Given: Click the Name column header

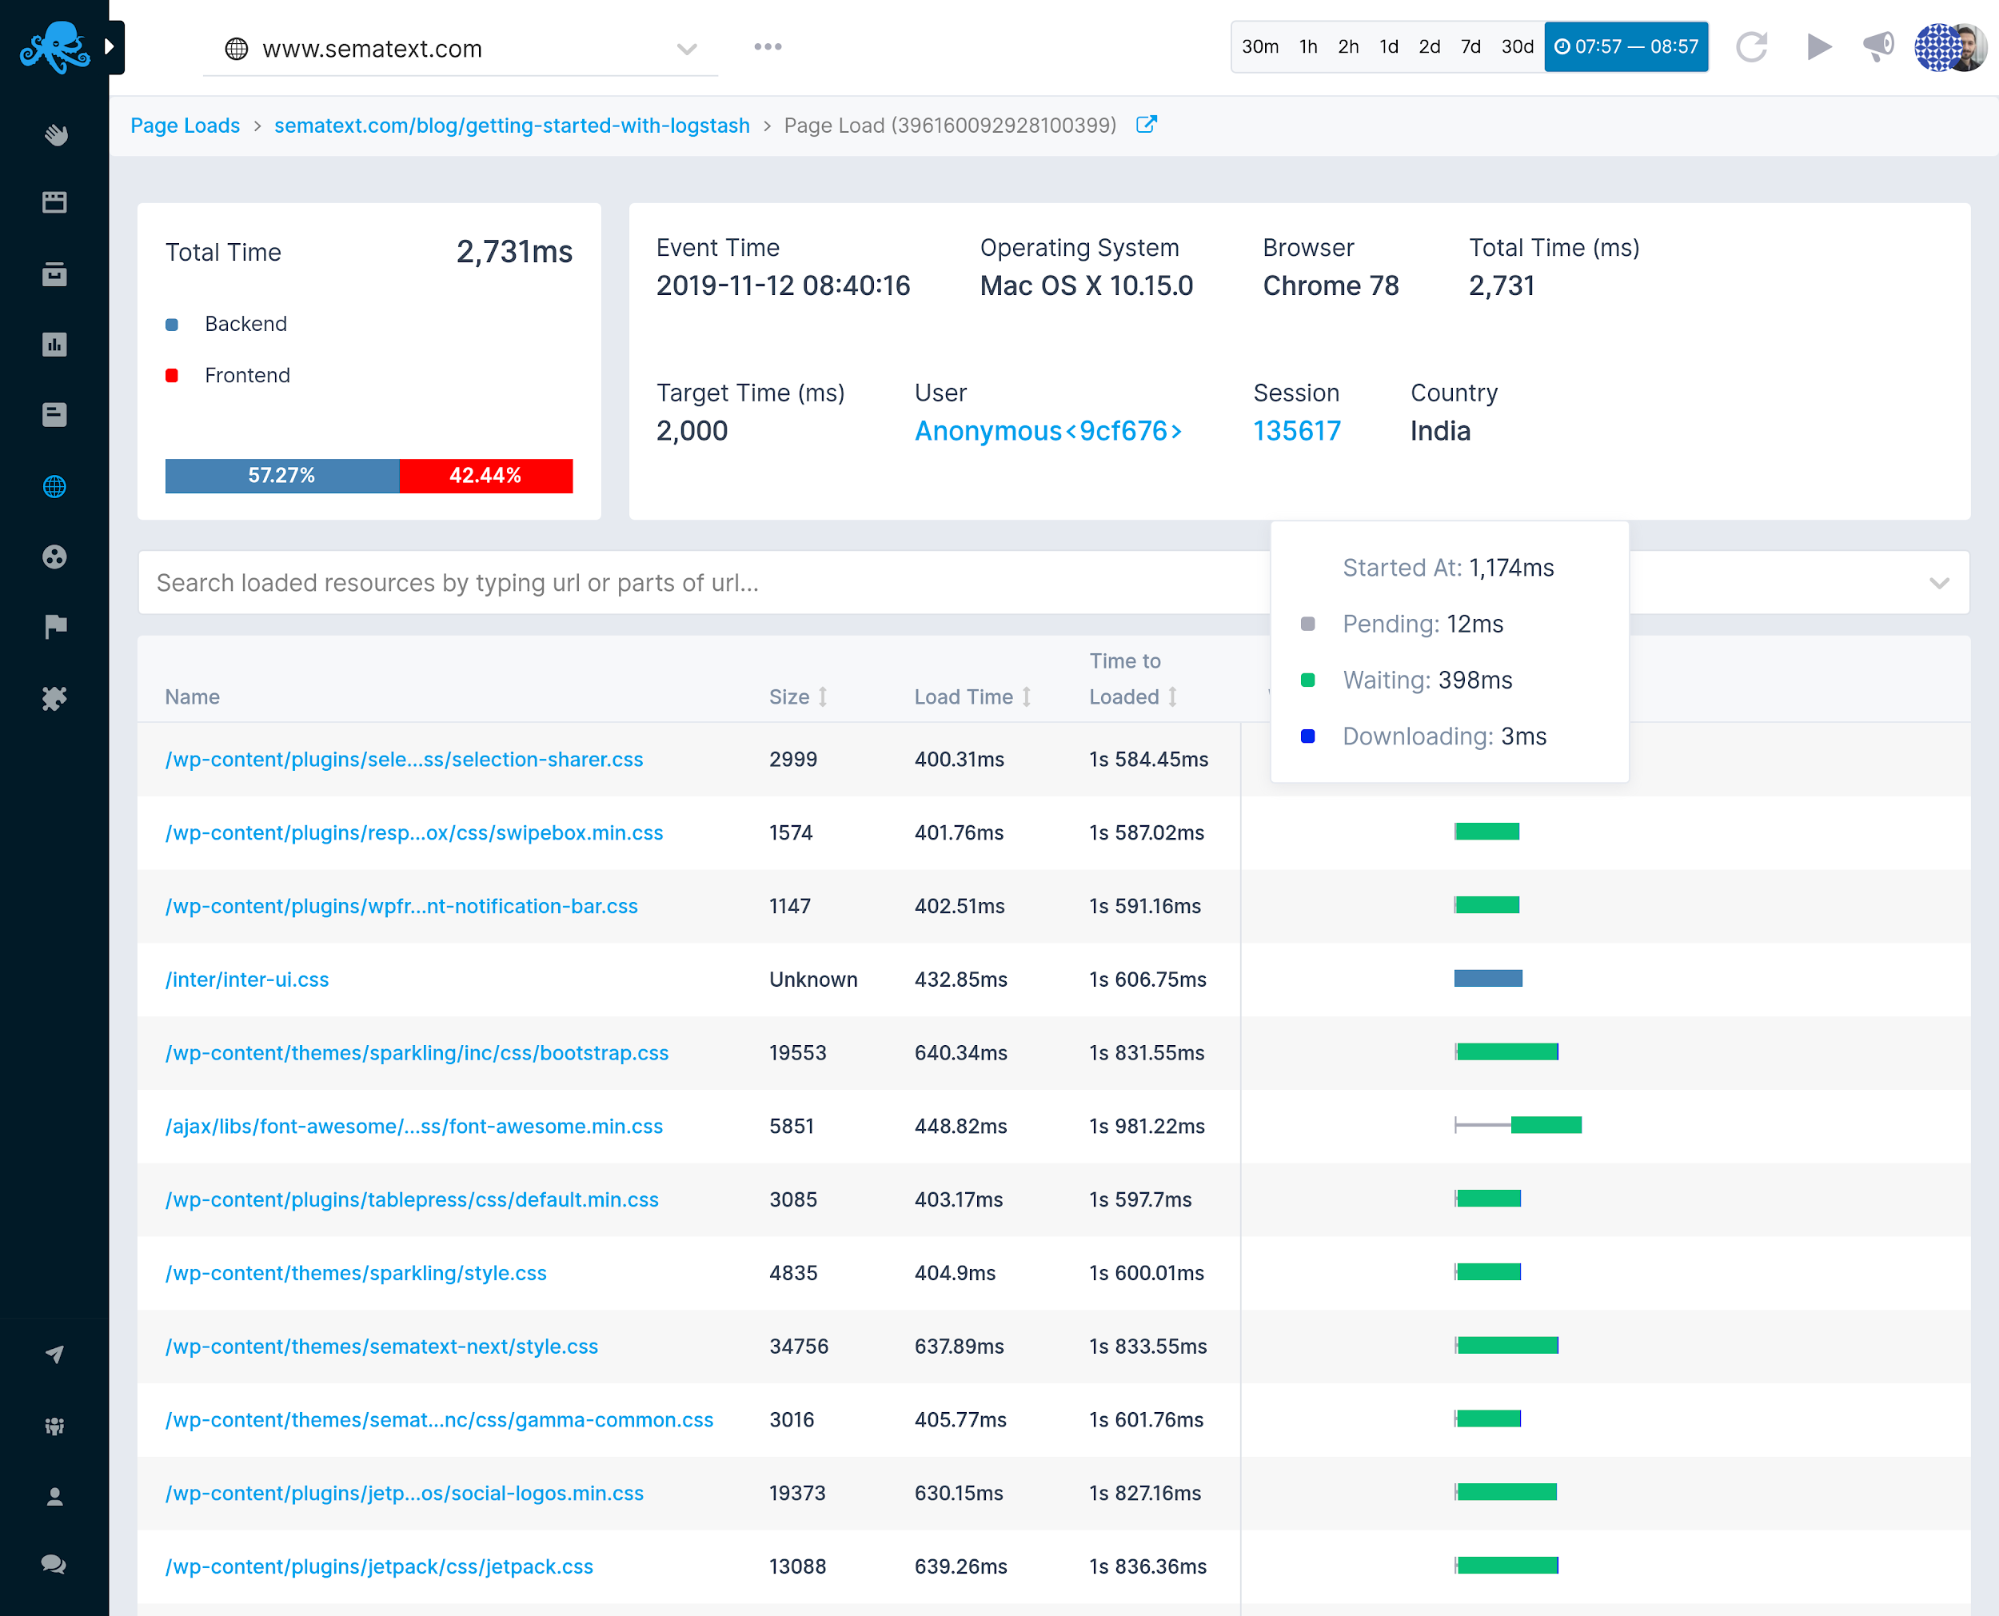Looking at the screenshot, I should tap(192, 697).
